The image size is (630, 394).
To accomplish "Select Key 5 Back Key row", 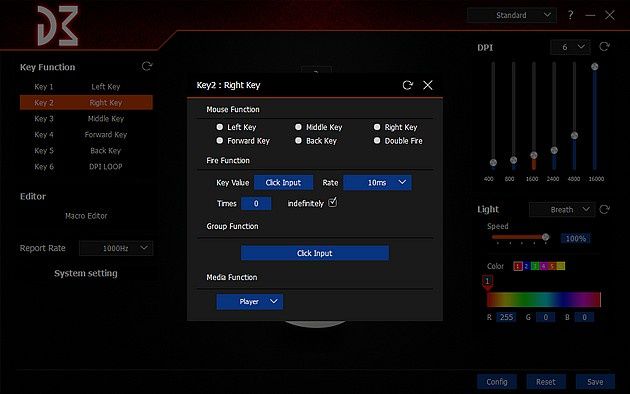I will pos(86,151).
